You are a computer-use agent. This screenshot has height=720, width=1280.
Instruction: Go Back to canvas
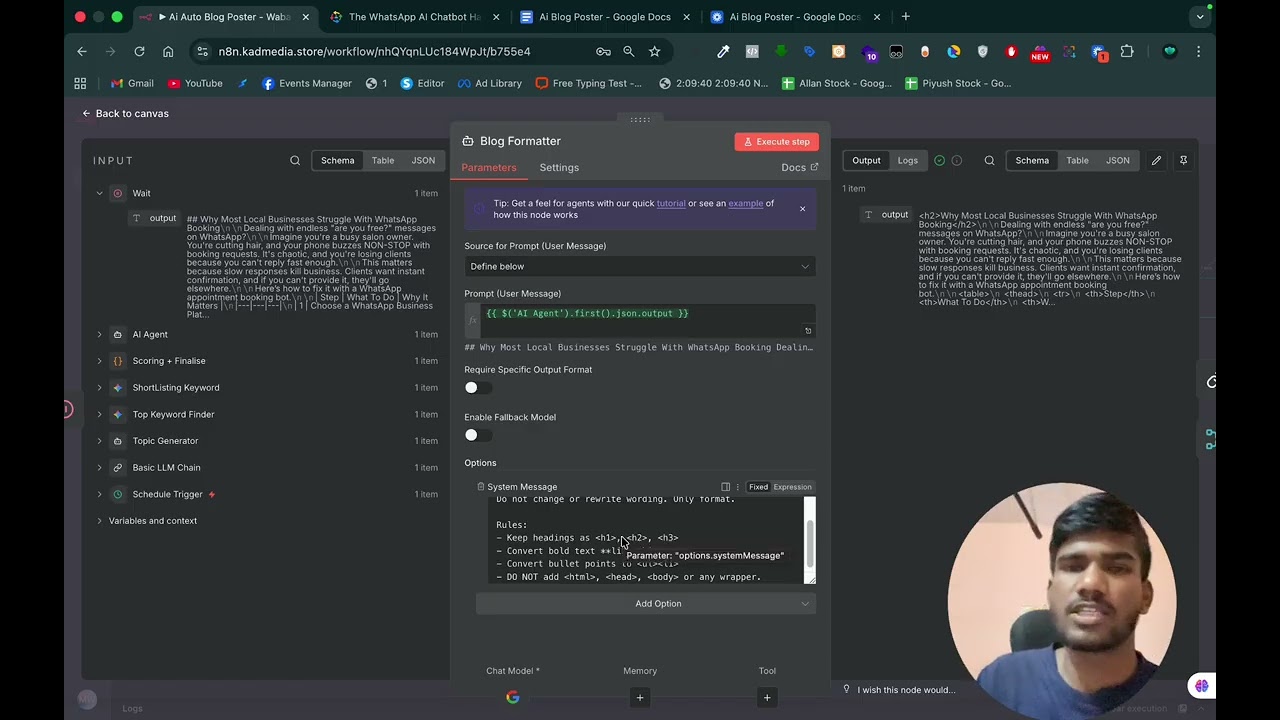pos(126,113)
